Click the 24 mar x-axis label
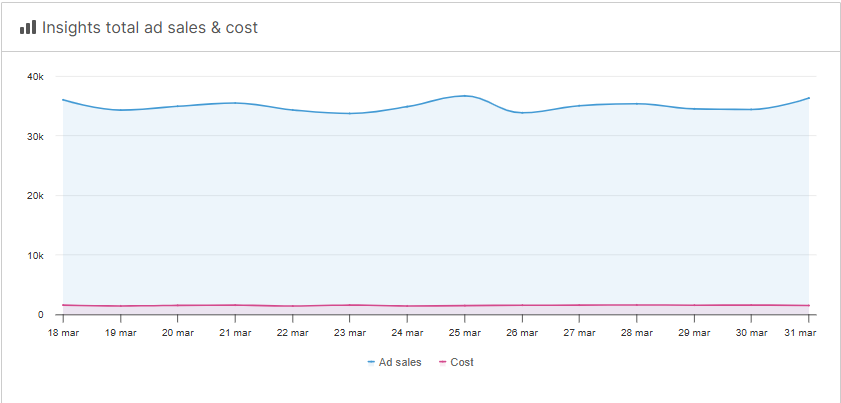 point(407,333)
